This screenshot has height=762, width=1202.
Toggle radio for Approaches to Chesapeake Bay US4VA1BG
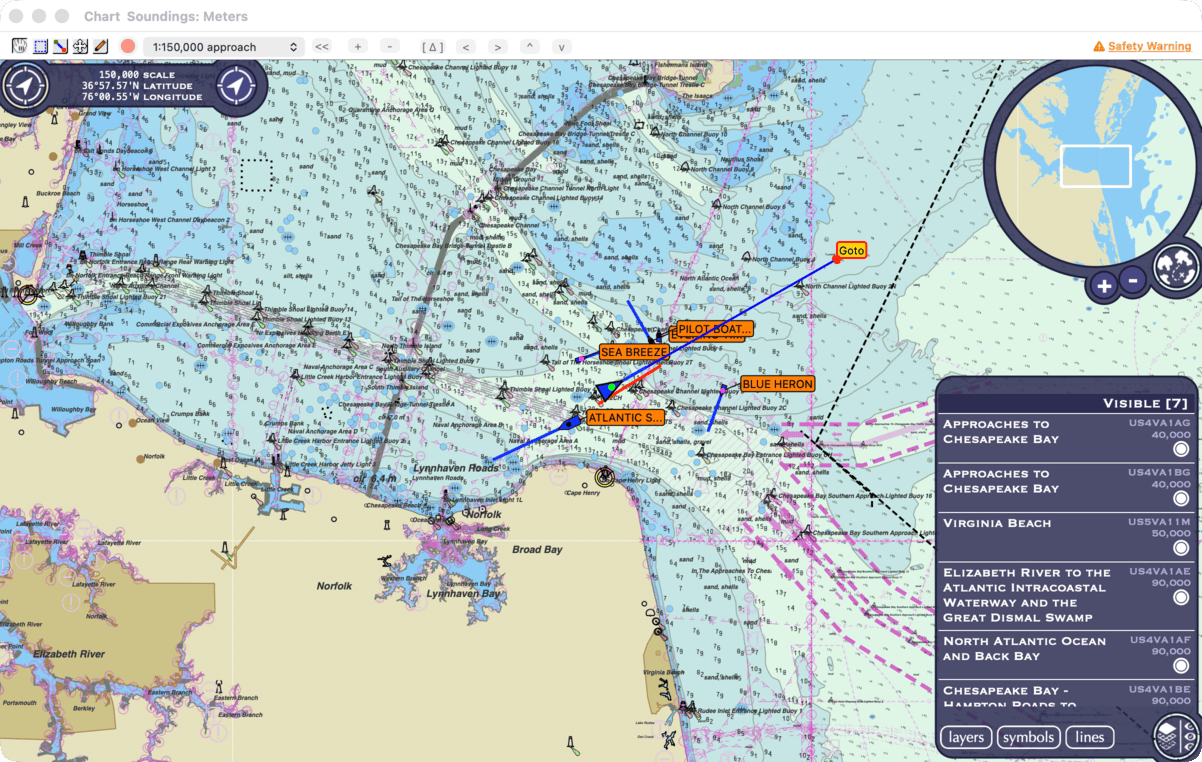(1181, 500)
